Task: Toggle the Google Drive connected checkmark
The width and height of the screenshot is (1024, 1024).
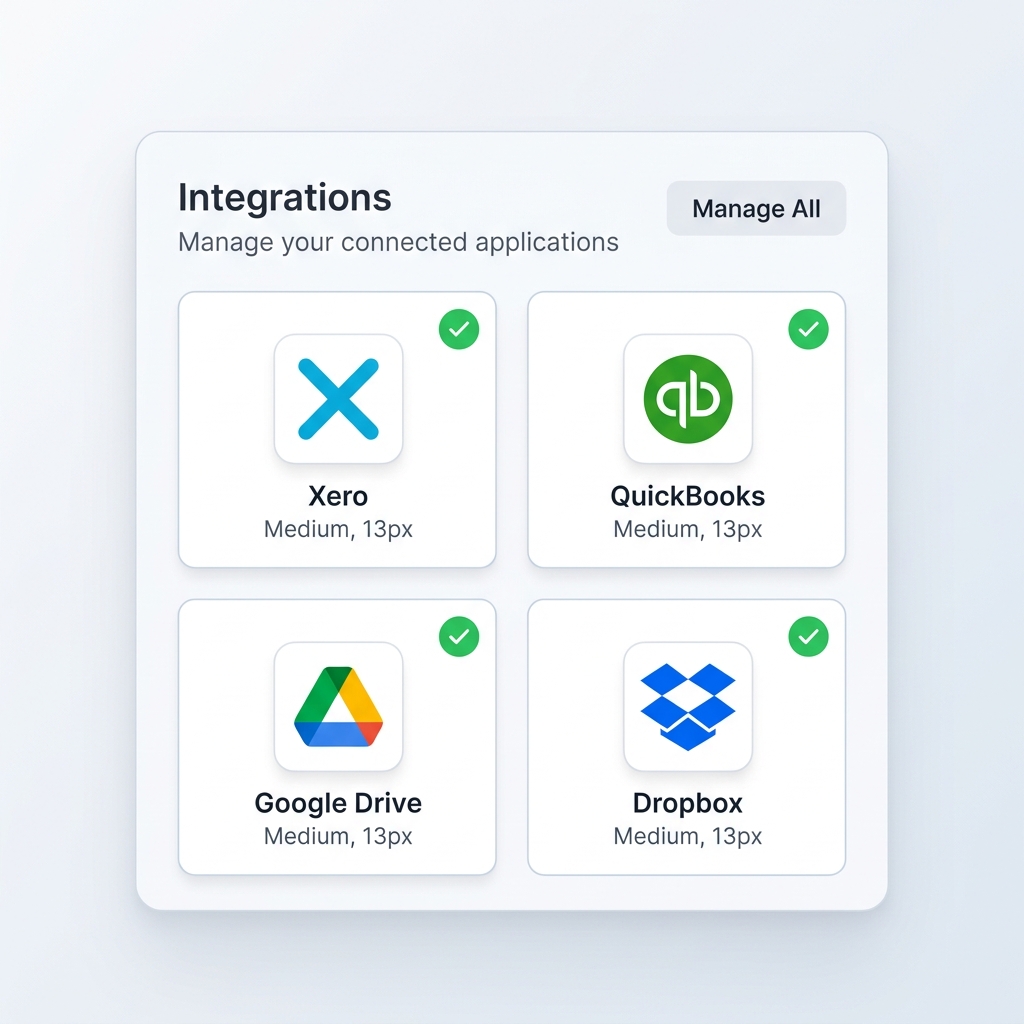Action: point(459,637)
